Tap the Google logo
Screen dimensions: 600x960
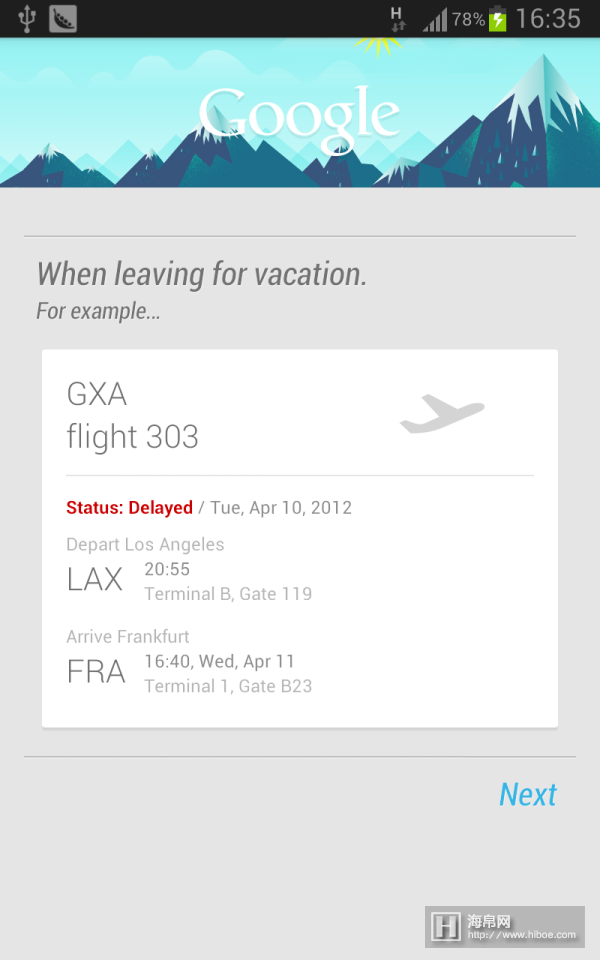coord(299,114)
